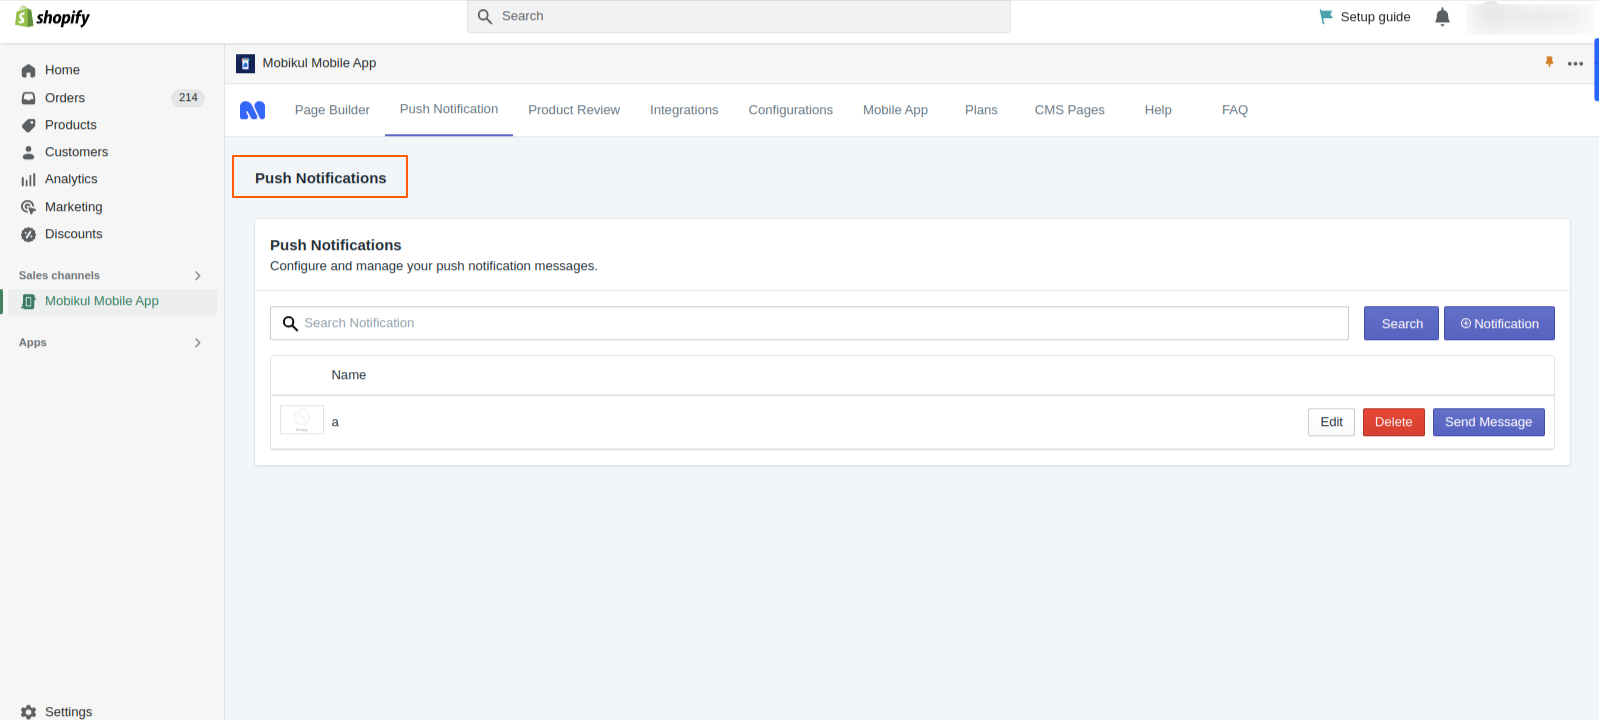Open the three-dots more actions menu
Image resolution: width=1599 pixels, height=720 pixels.
tap(1575, 63)
